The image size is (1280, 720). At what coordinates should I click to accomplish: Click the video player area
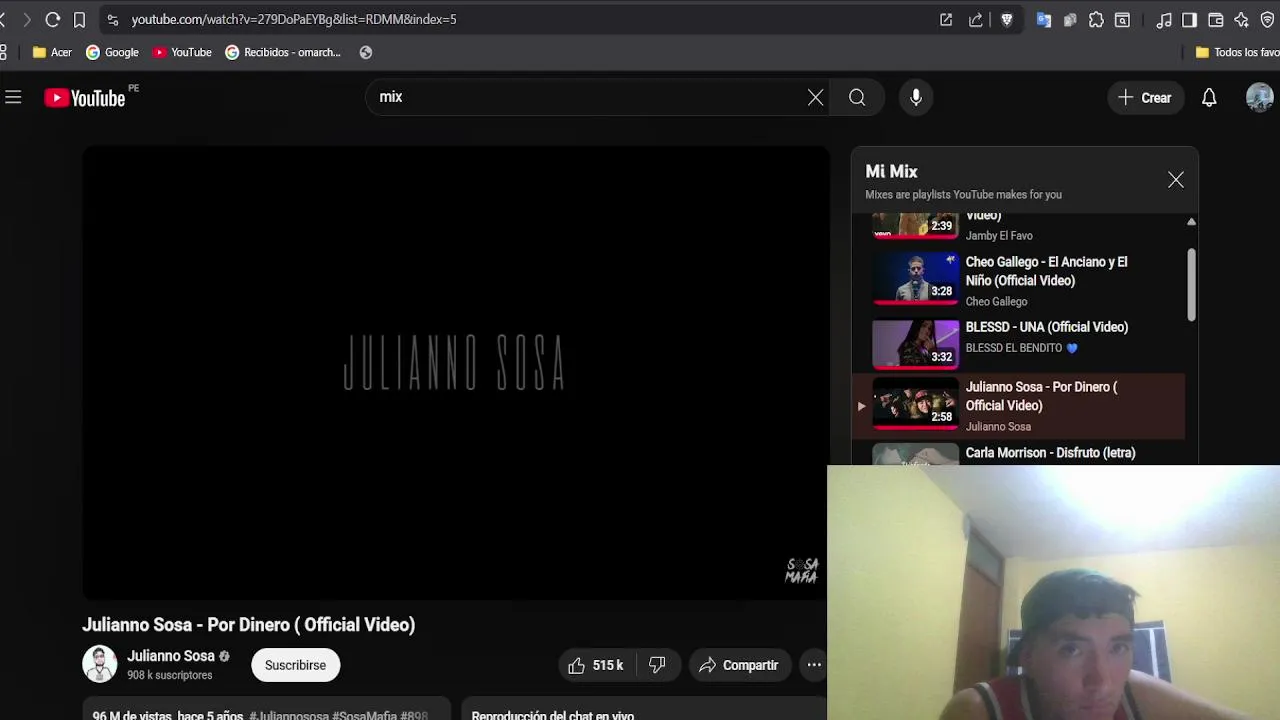(x=456, y=373)
